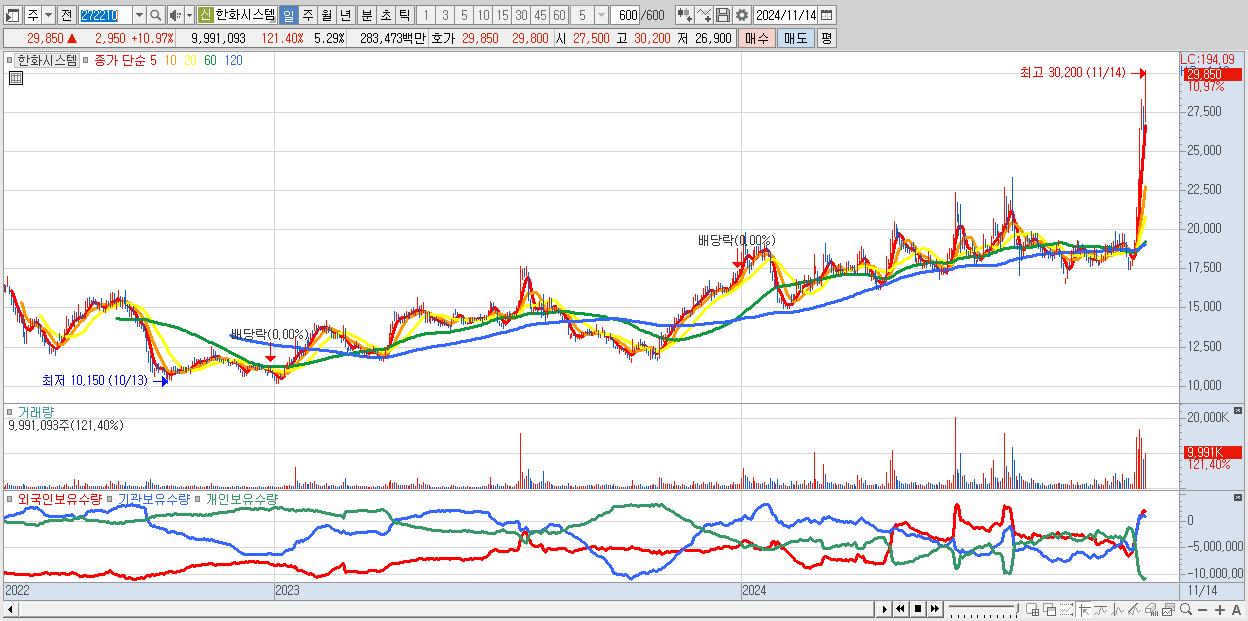1248x621 pixels.
Task: Click the horizontal chart scrollbar track
Action: [446, 609]
